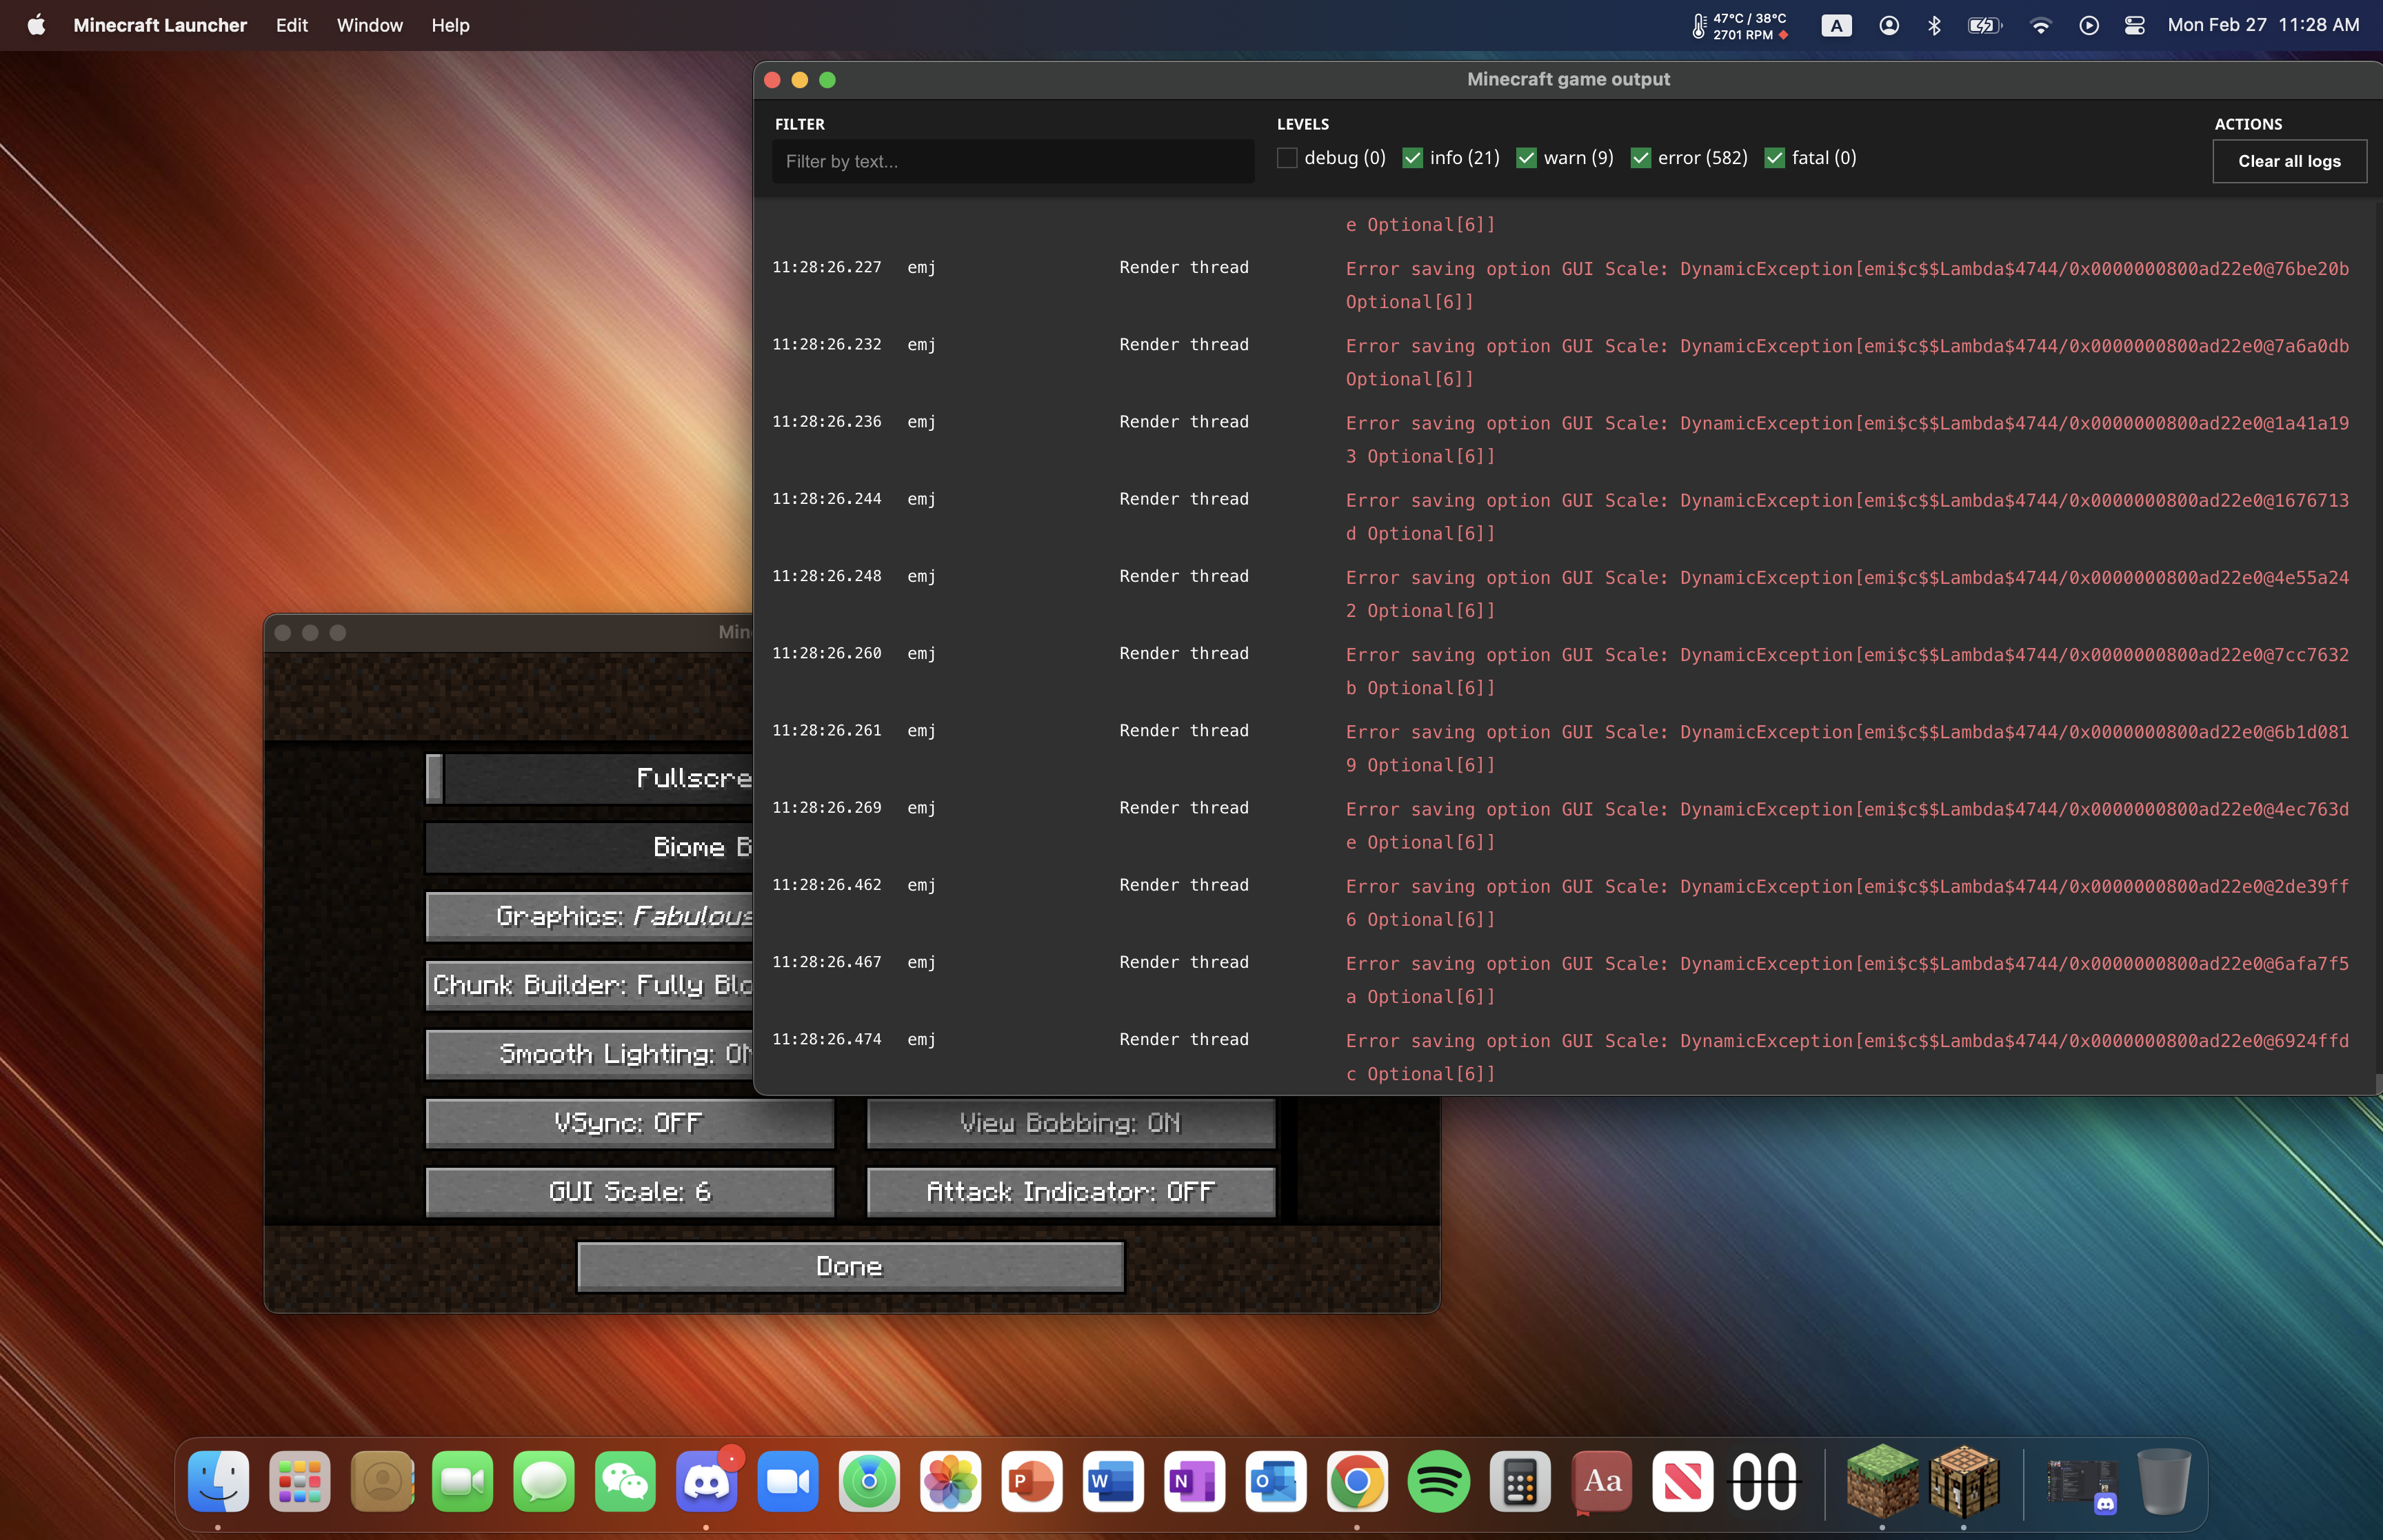Click the Fullscreen resolution slider handle
Screen dimensions: 2383x1540
point(435,778)
